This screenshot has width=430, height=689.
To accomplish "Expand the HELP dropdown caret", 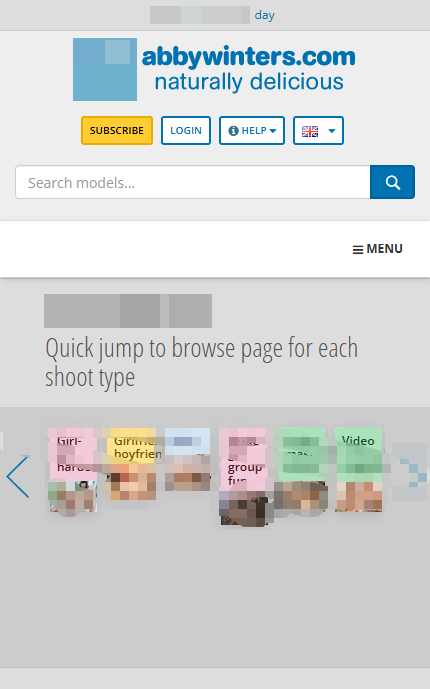I will click(273, 131).
